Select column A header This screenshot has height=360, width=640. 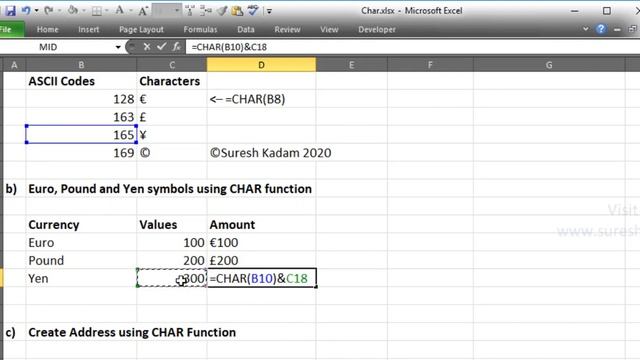(14, 65)
